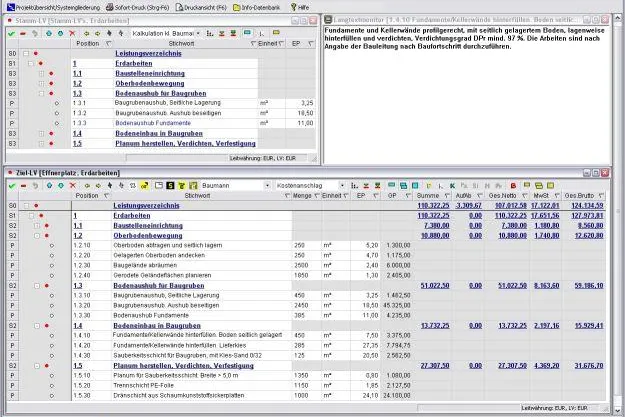Click Summe column filter arrow in Ziel-LV
Image resolution: width=625 pixels, height=417 pixels.
tap(447, 196)
